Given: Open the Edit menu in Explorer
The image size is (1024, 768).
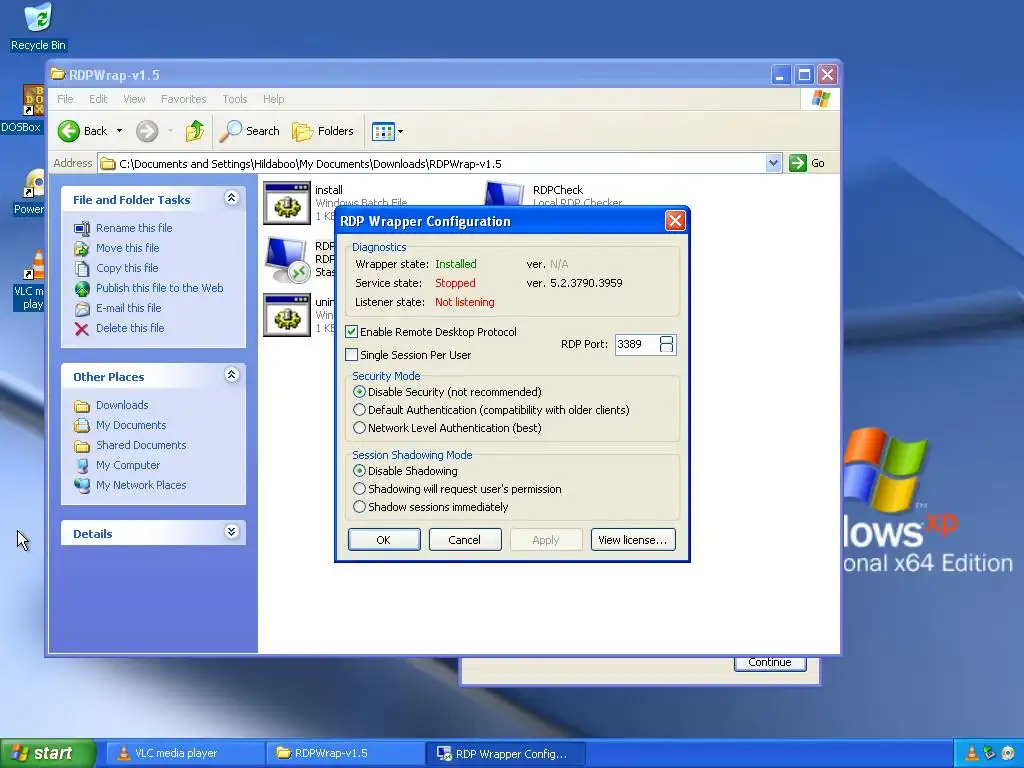Looking at the screenshot, I should 98,99.
